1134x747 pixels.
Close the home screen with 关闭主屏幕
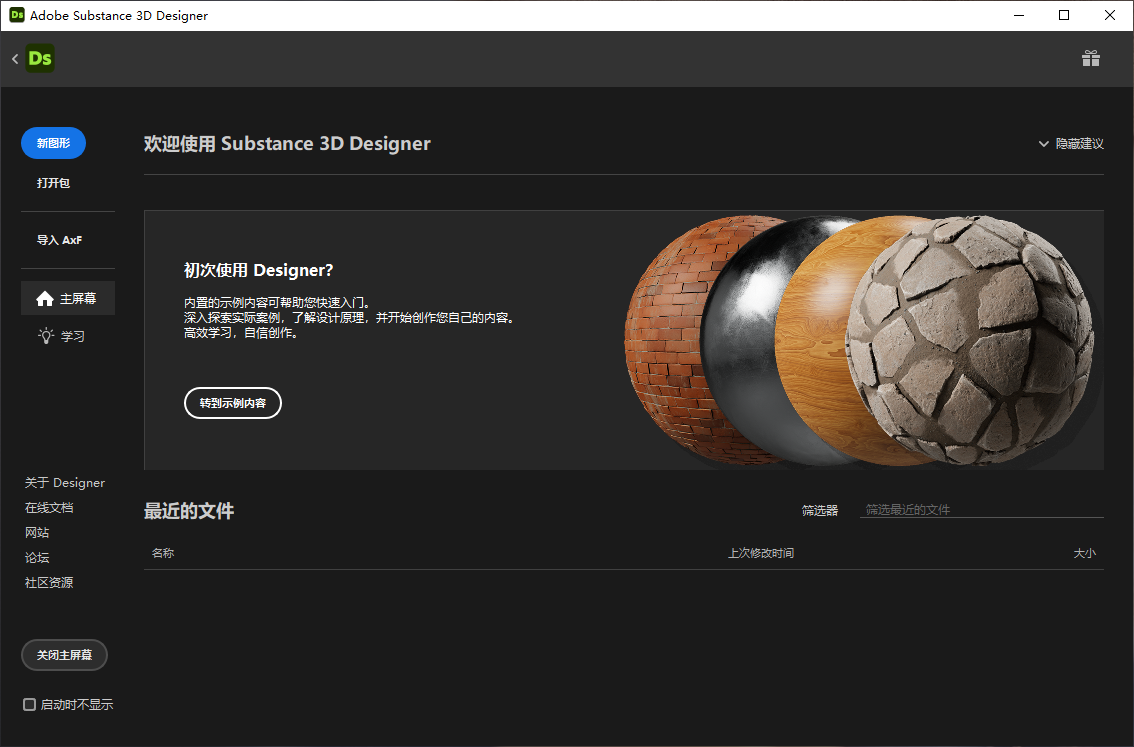64,655
